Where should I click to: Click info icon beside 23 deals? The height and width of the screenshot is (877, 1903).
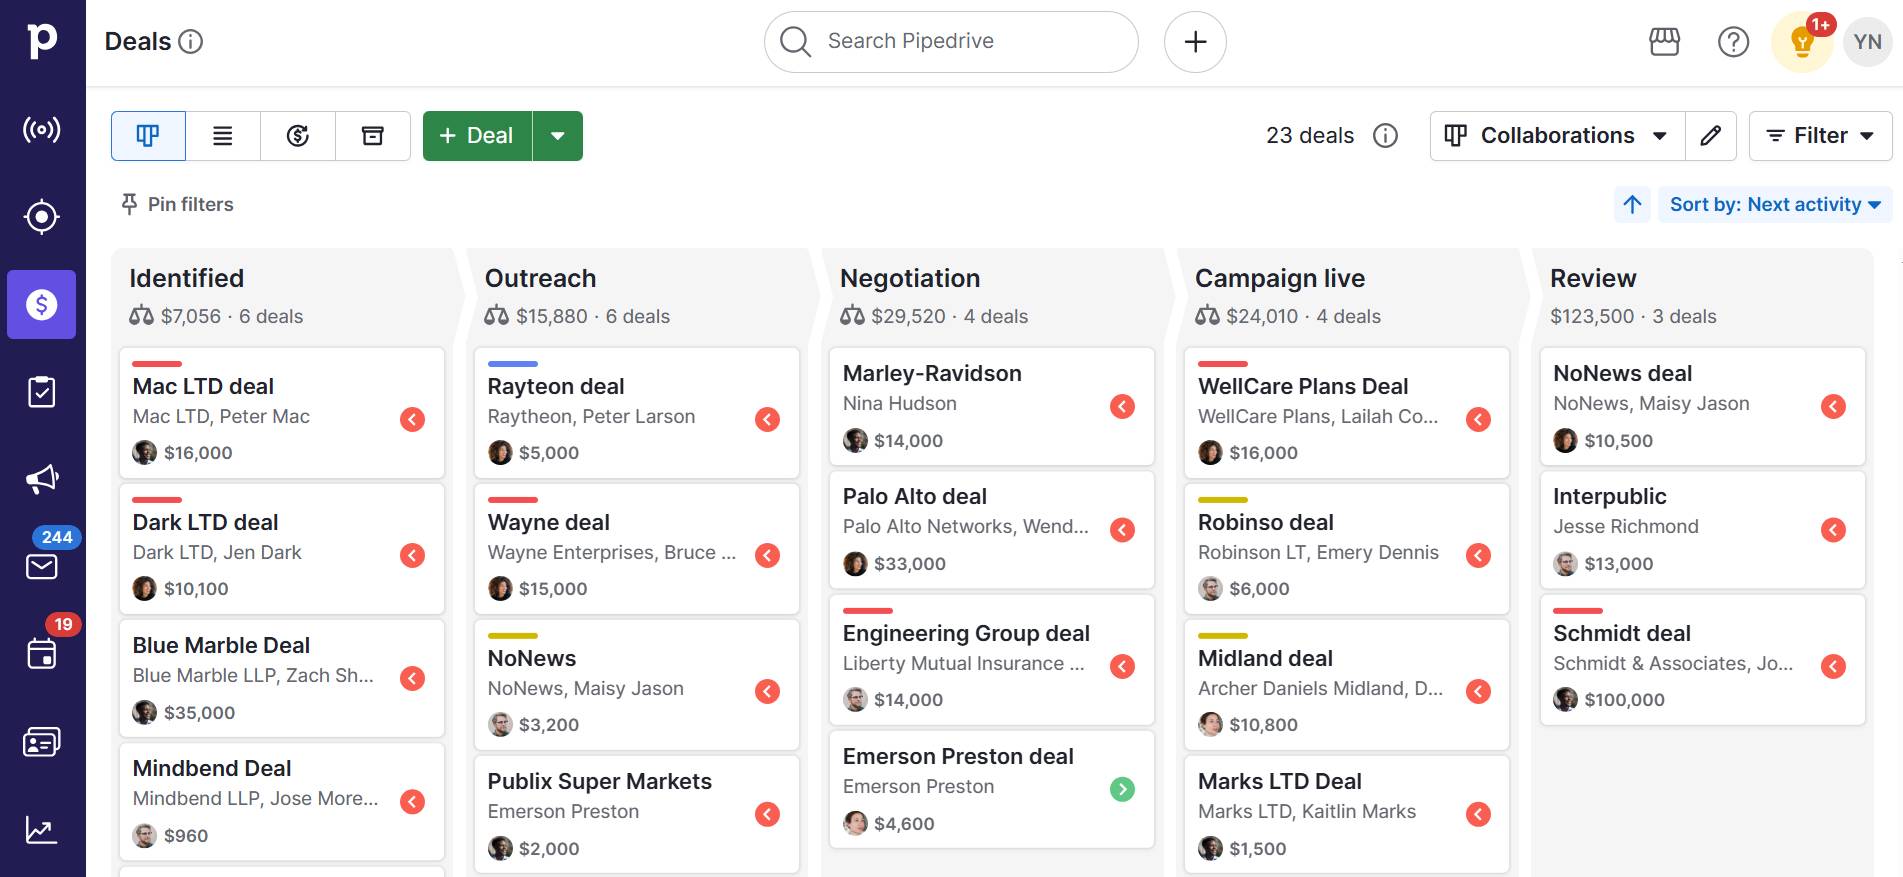[1385, 135]
